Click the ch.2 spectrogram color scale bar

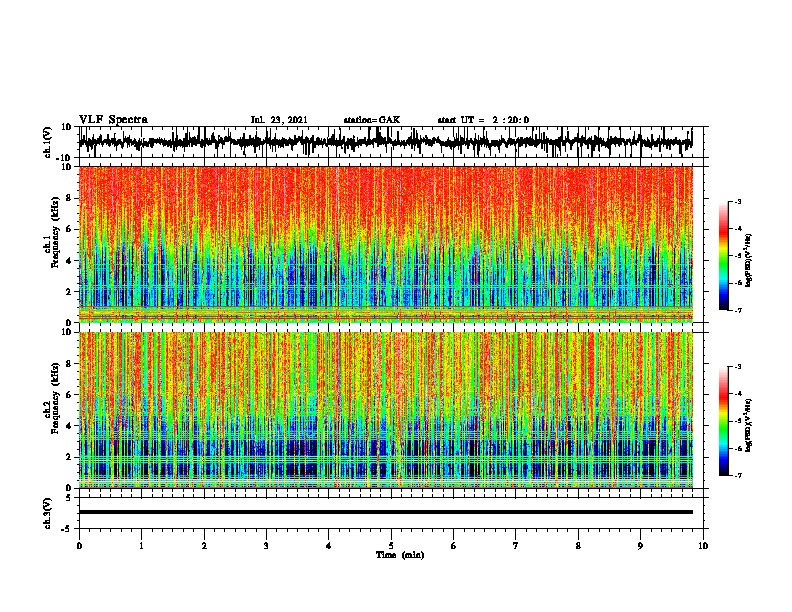(x=723, y=421)
